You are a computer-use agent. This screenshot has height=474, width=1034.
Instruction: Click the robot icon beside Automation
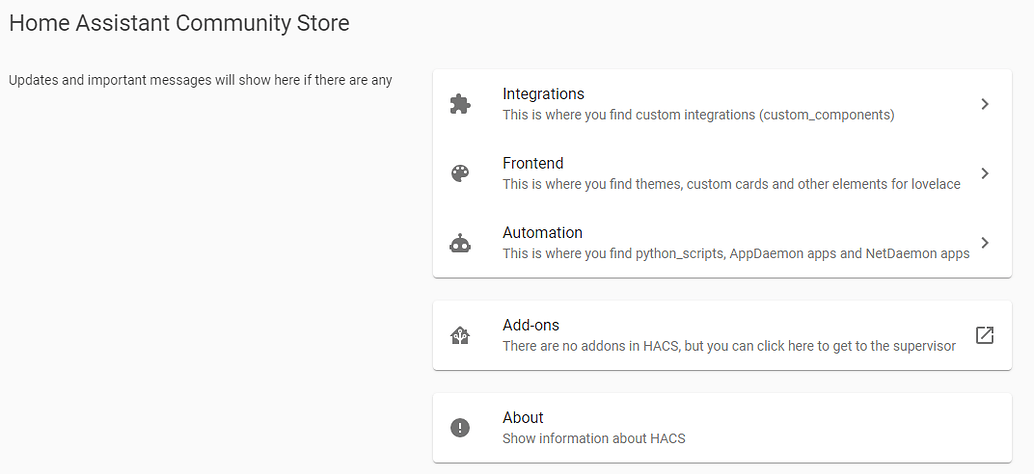[460, 243]
